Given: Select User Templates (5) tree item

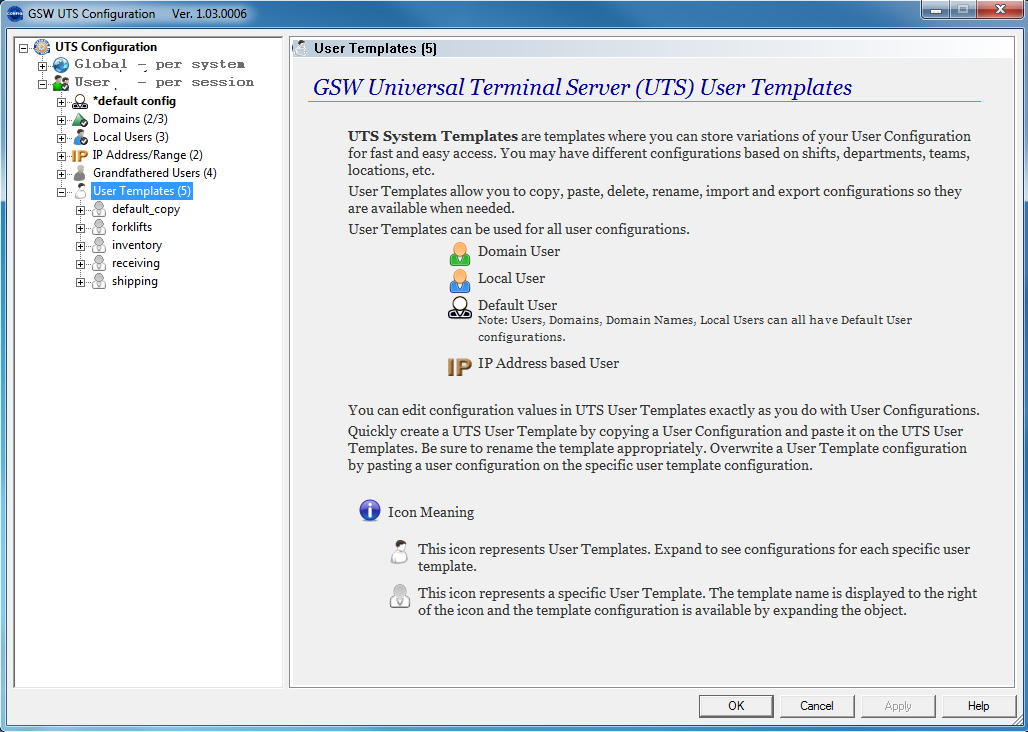Looking at the screenshot, I should click(x=142, y=191).
